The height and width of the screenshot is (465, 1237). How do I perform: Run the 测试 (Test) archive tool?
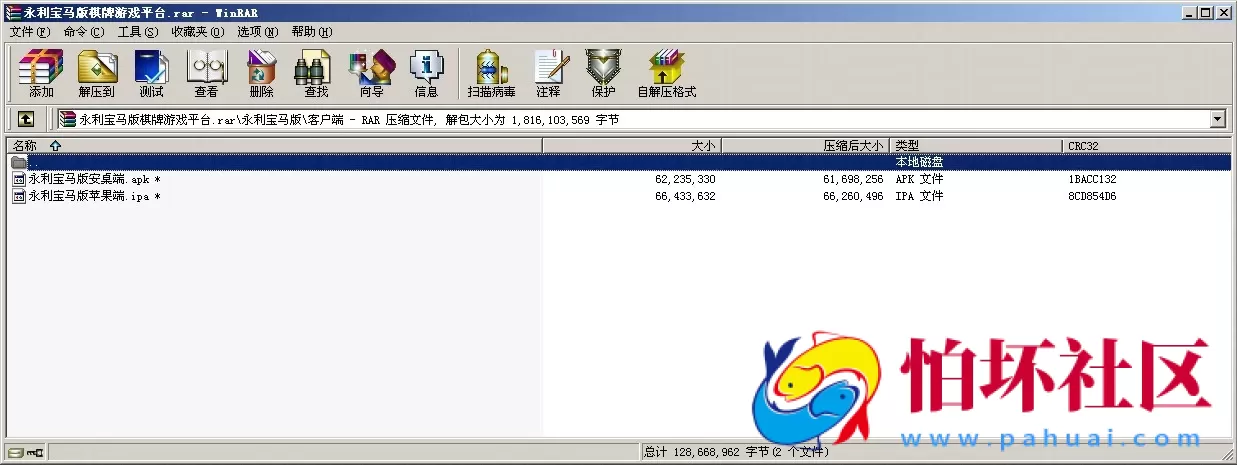click(x=151, y=73)
